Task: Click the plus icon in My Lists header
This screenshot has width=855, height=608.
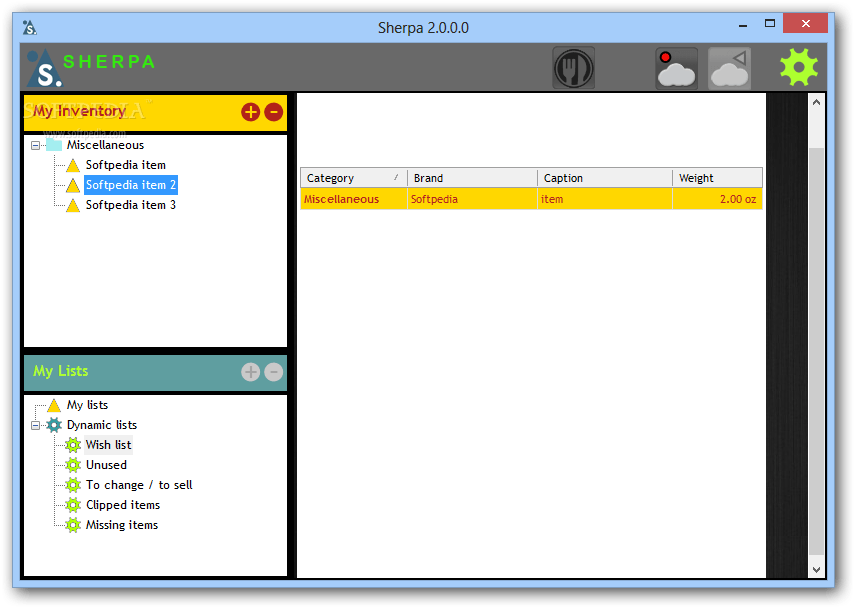Action: [250, 372]
